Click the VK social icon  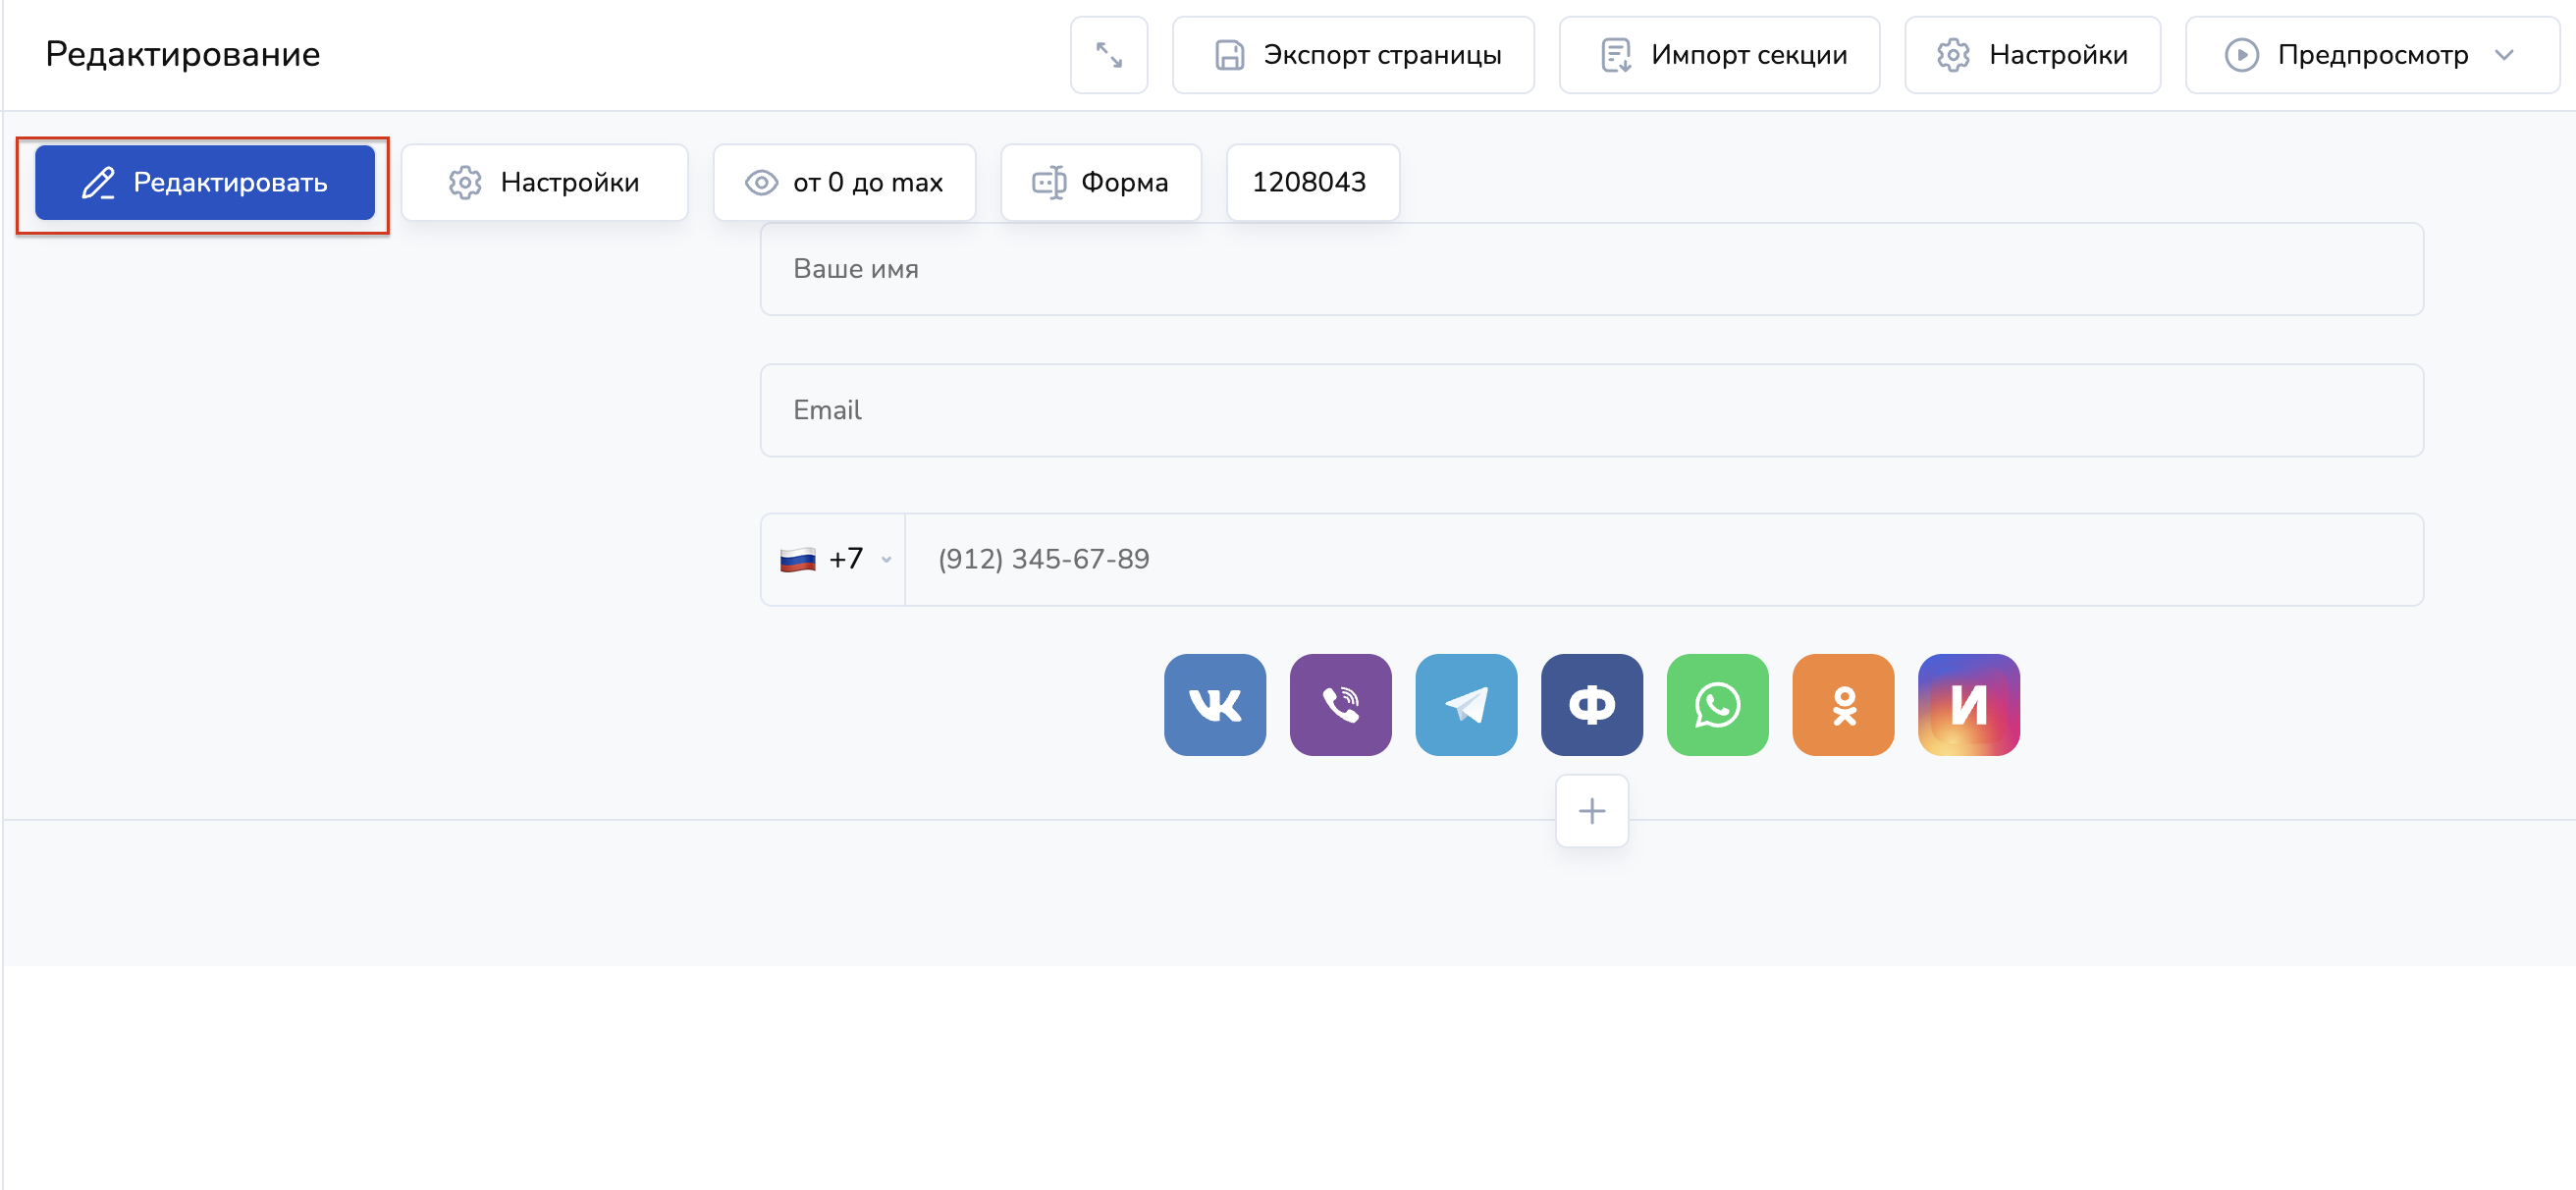pos(1214,705)
